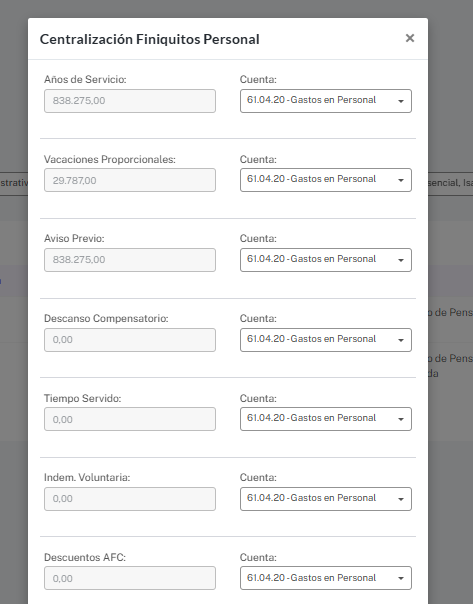
Task: Select the Indem. Voluntaria value field
Action: point(130,499)
